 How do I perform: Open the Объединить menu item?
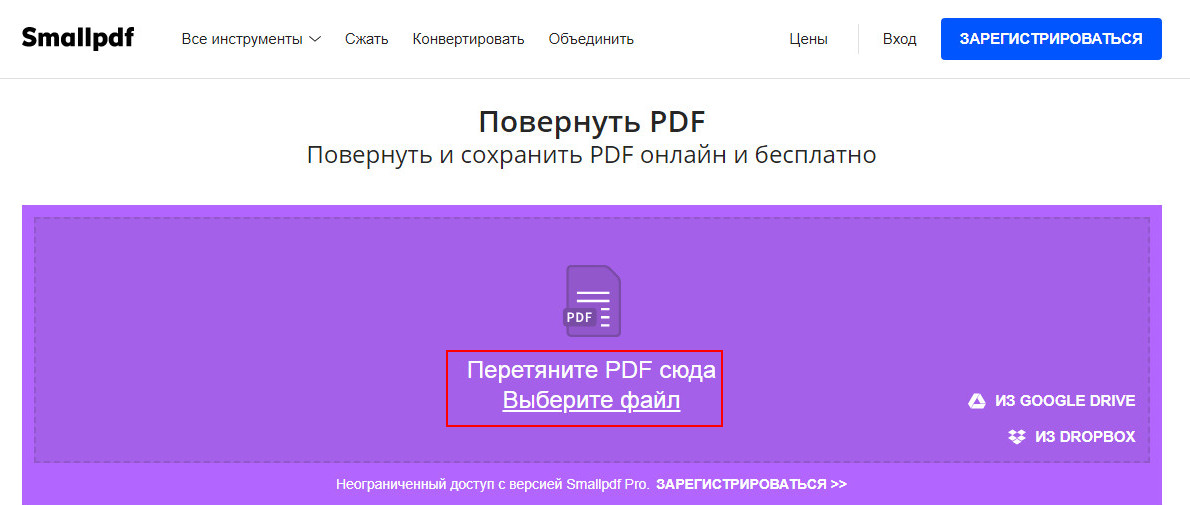(x=591, y=39)
